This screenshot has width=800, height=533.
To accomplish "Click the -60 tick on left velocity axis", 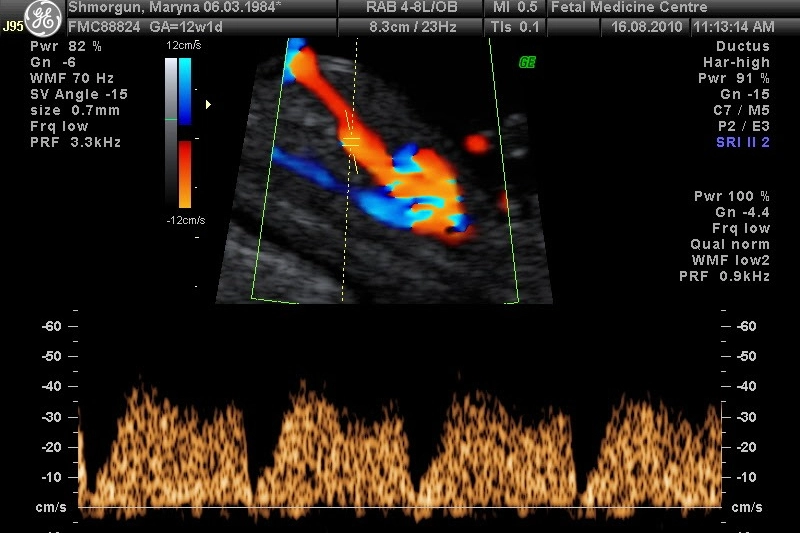I will pyautogui.click(x=52, y=326).
